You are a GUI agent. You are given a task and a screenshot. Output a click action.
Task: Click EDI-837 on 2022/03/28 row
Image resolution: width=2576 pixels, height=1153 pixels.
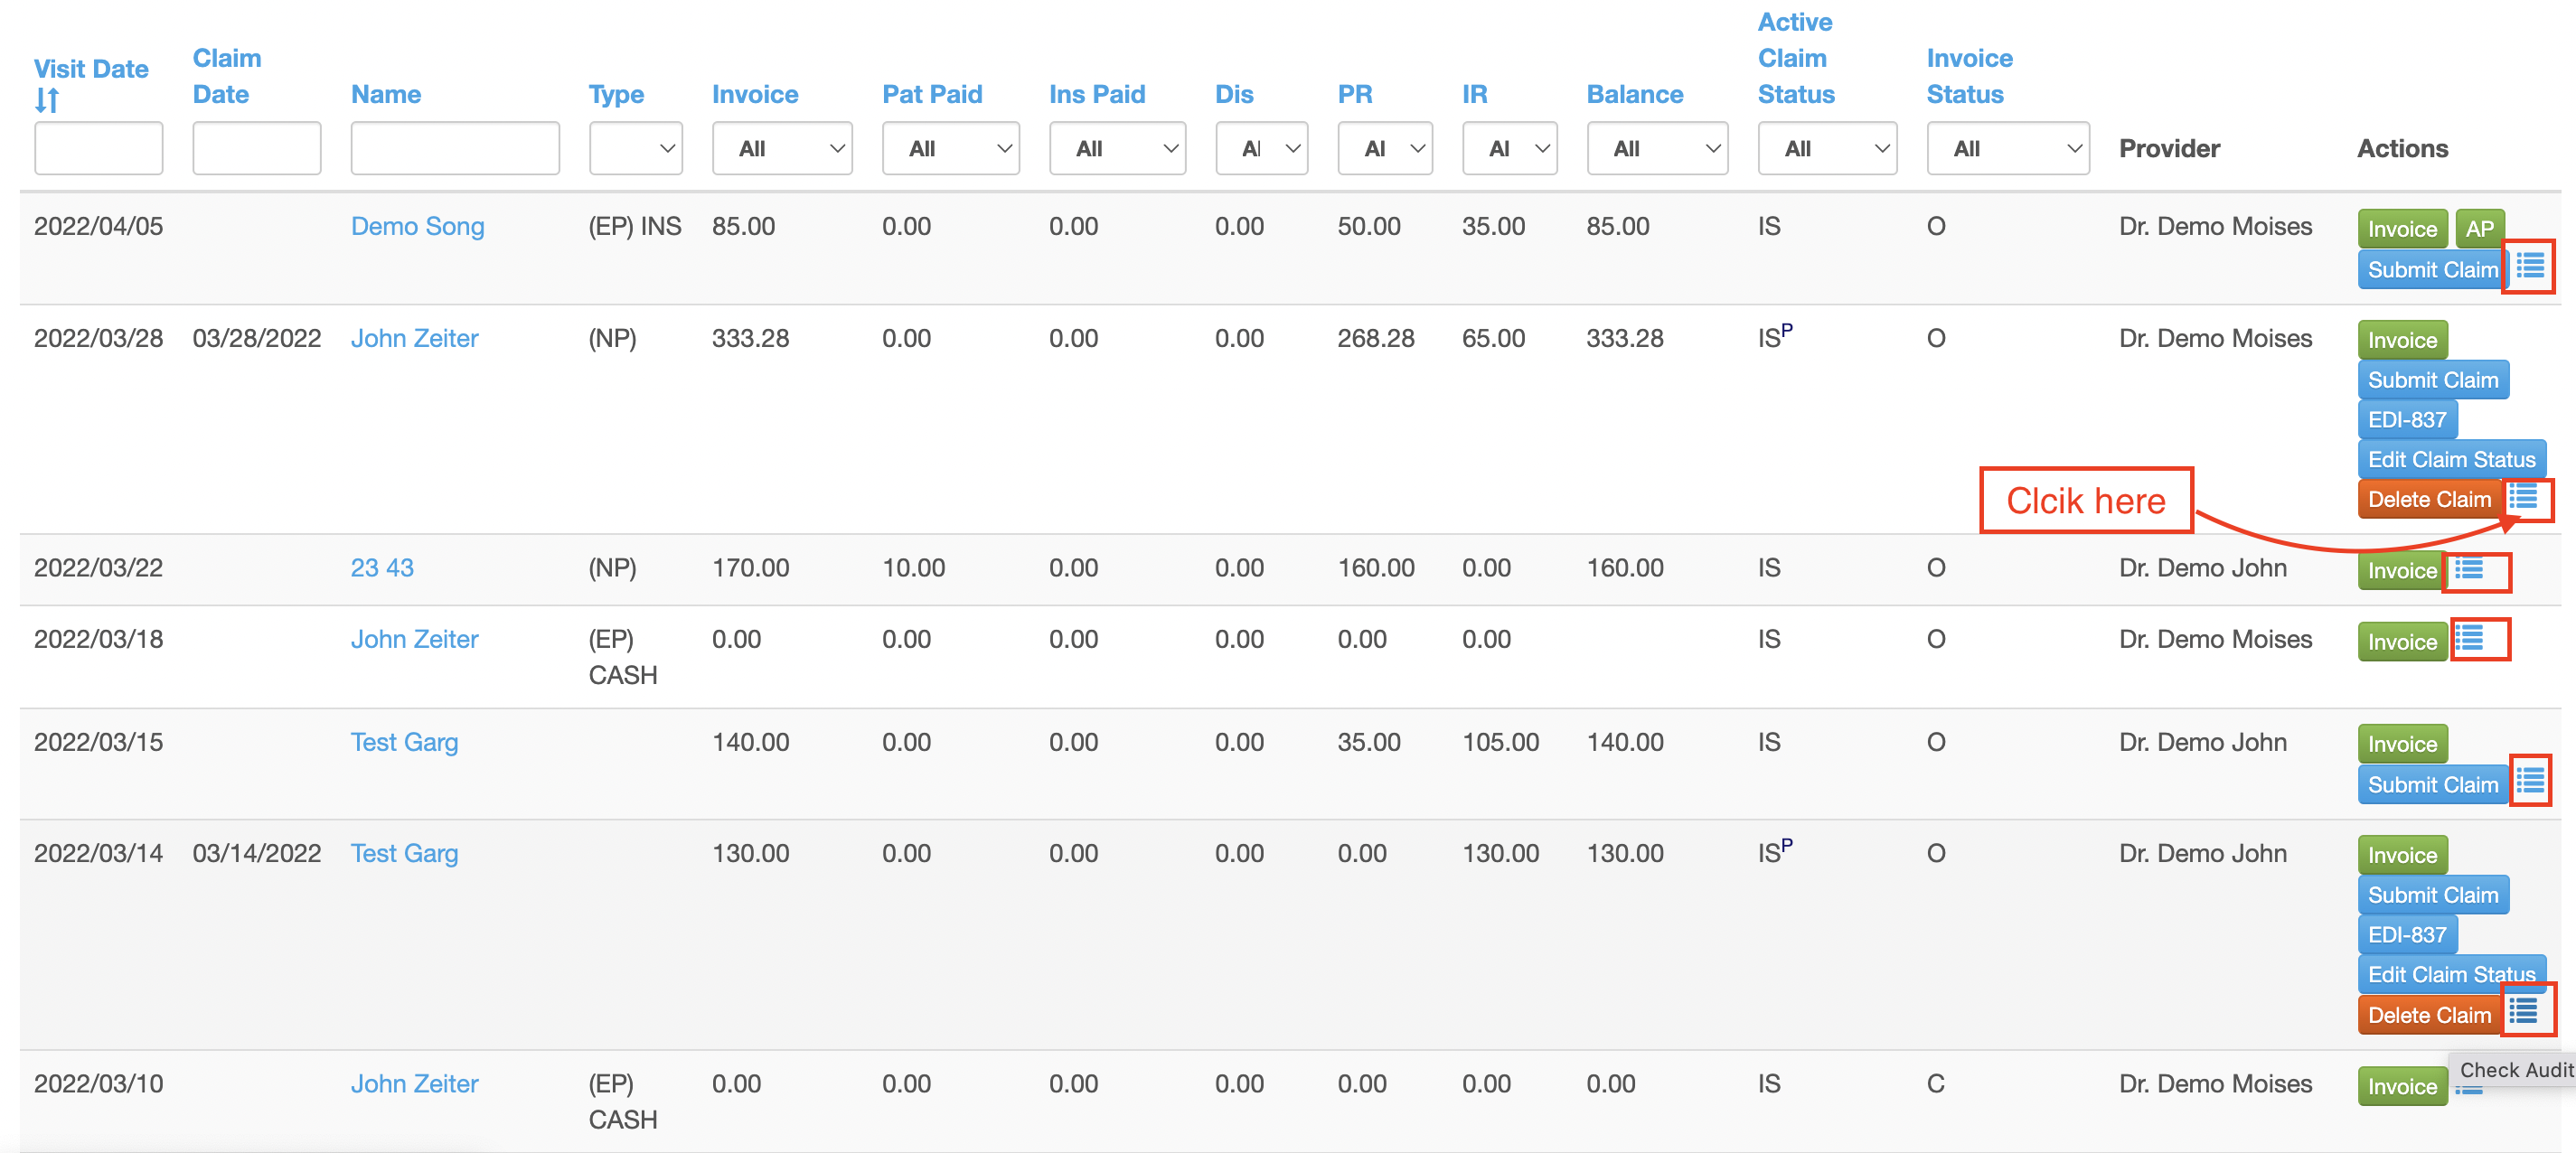[2407, 420]
